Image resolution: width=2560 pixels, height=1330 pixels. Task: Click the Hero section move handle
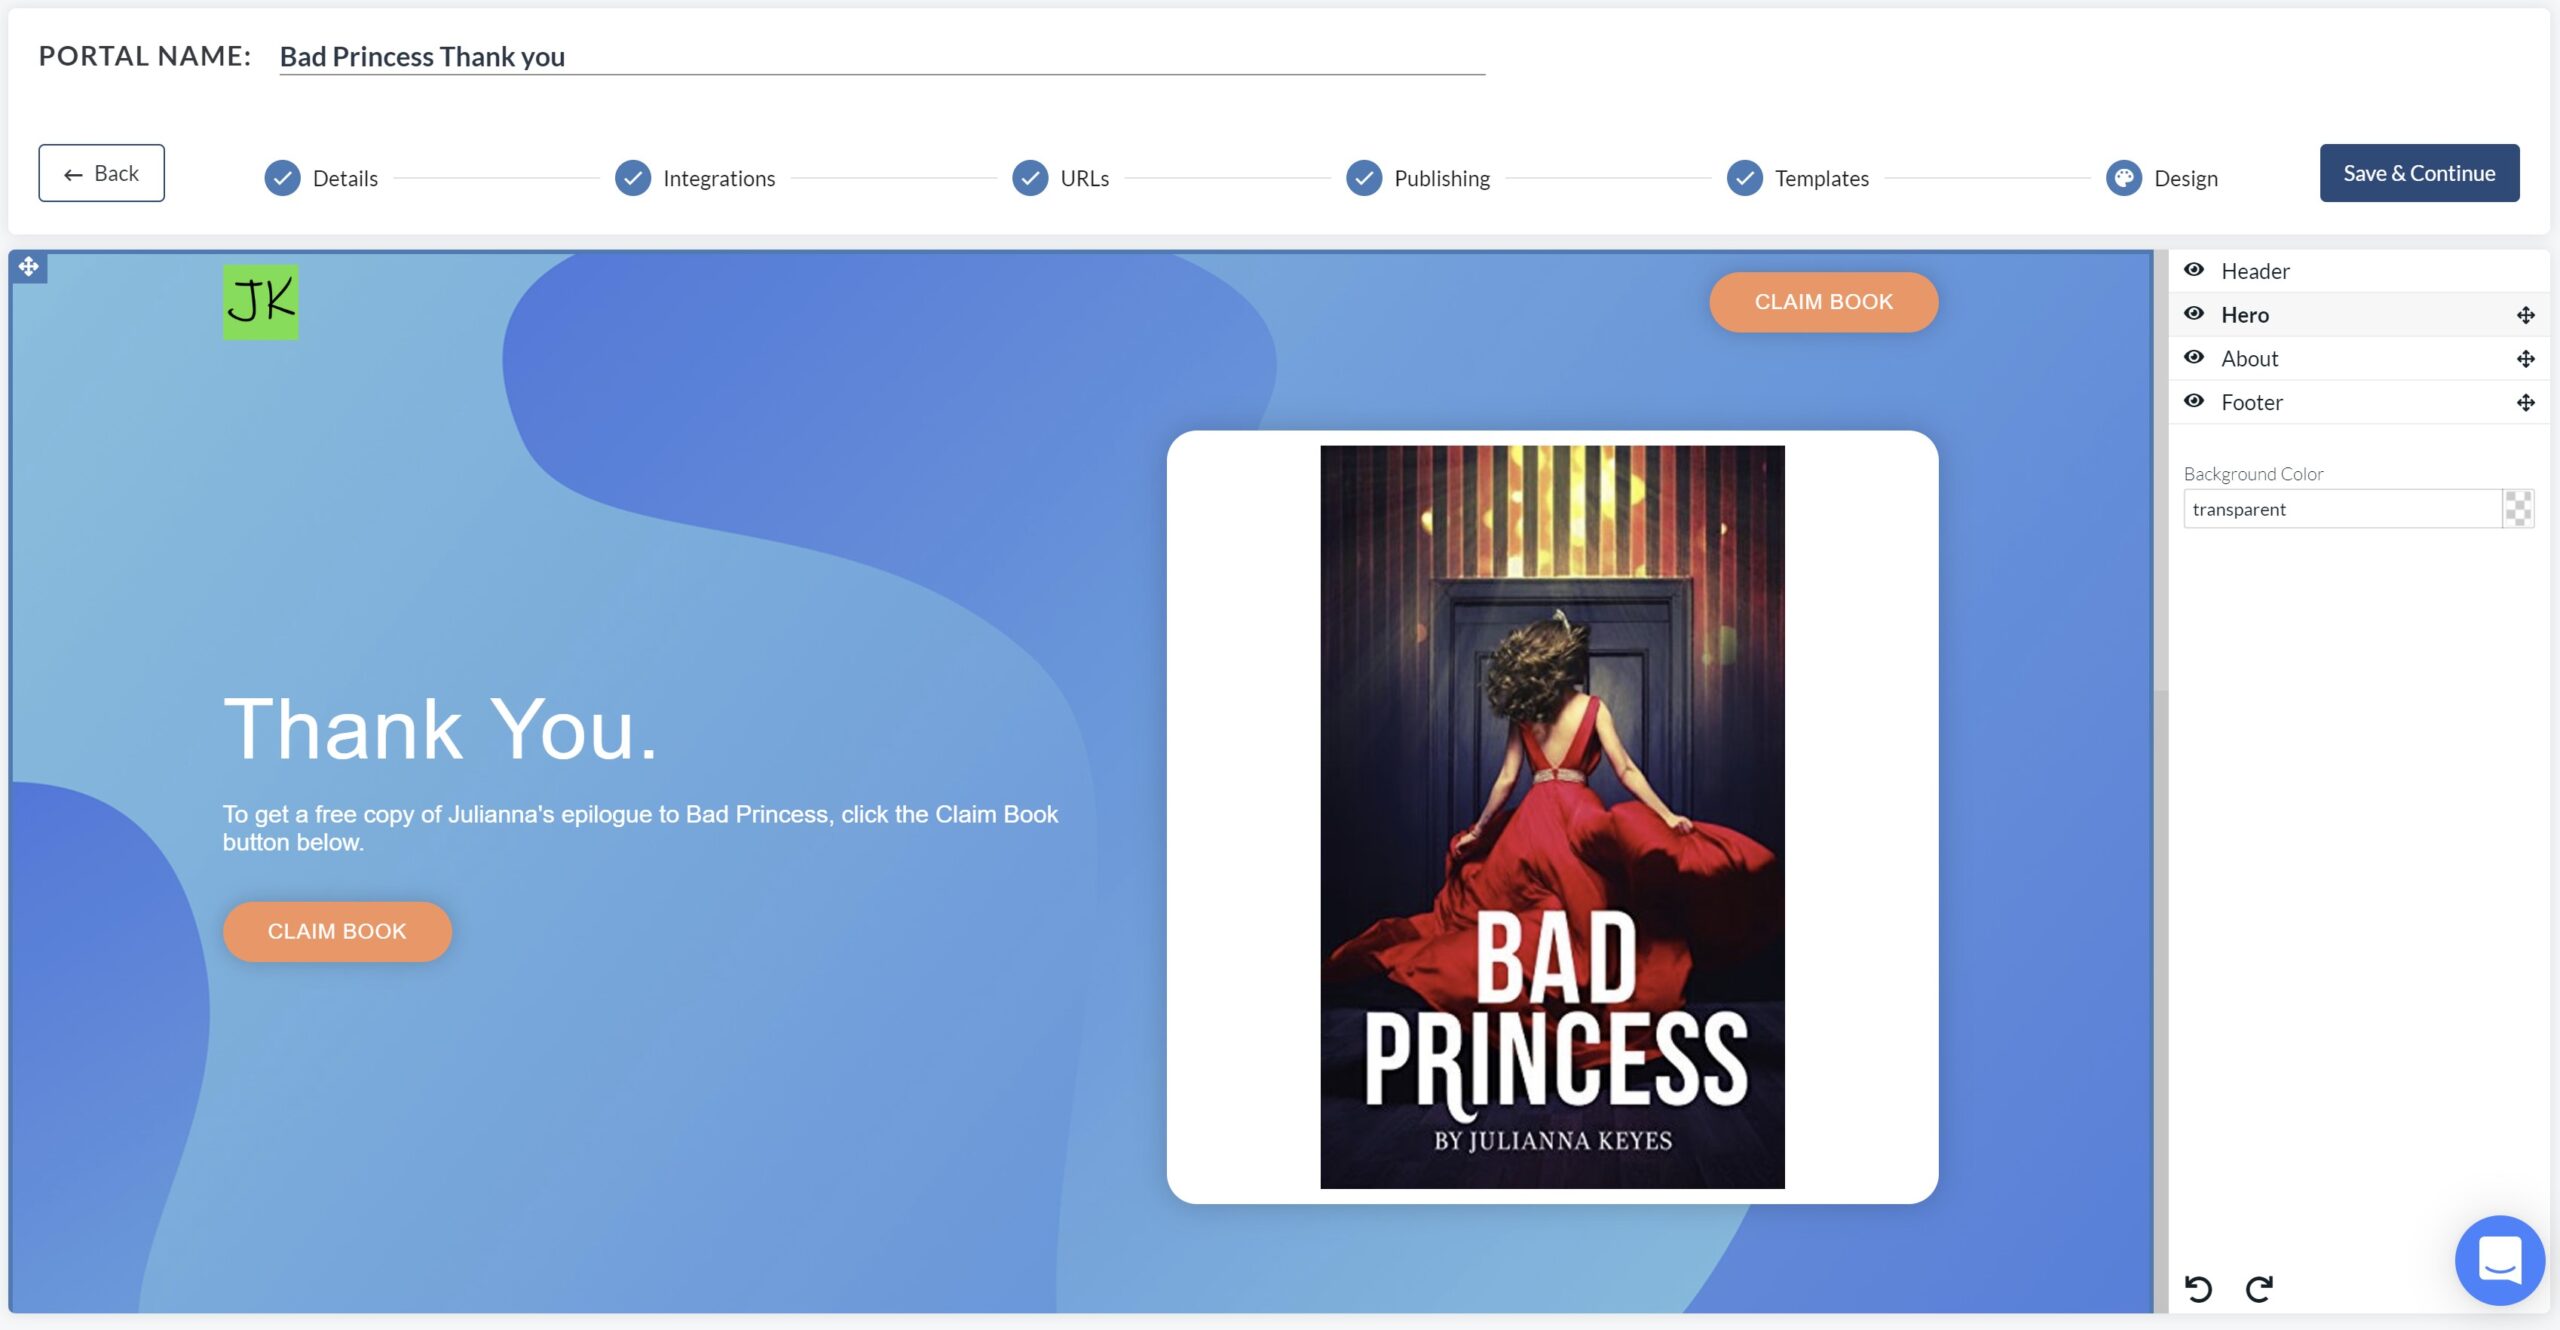point(2525,315)
